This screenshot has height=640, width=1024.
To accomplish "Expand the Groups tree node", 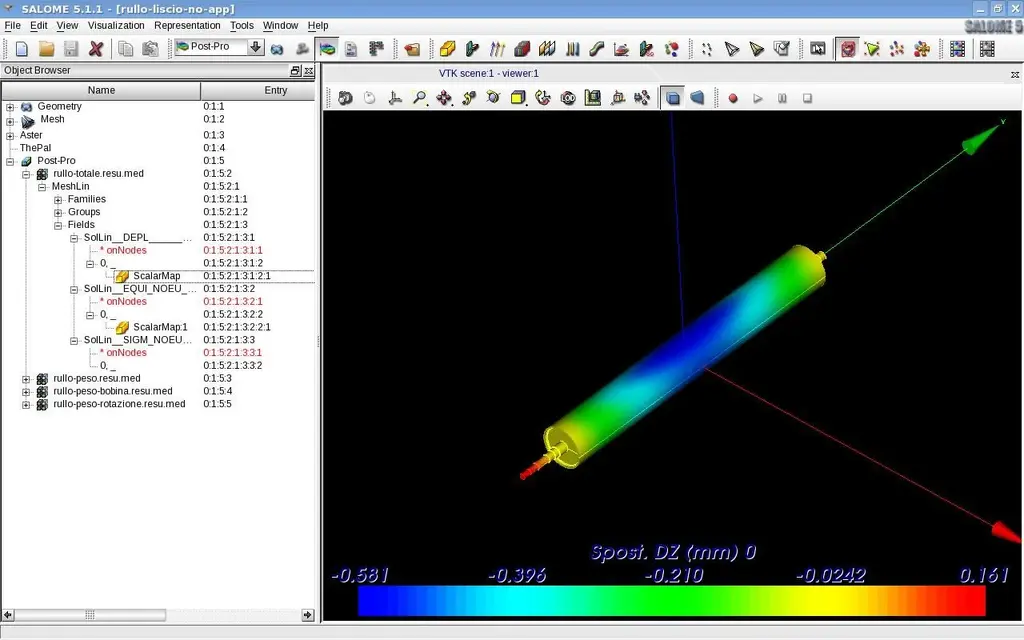I will click(58, 213).
